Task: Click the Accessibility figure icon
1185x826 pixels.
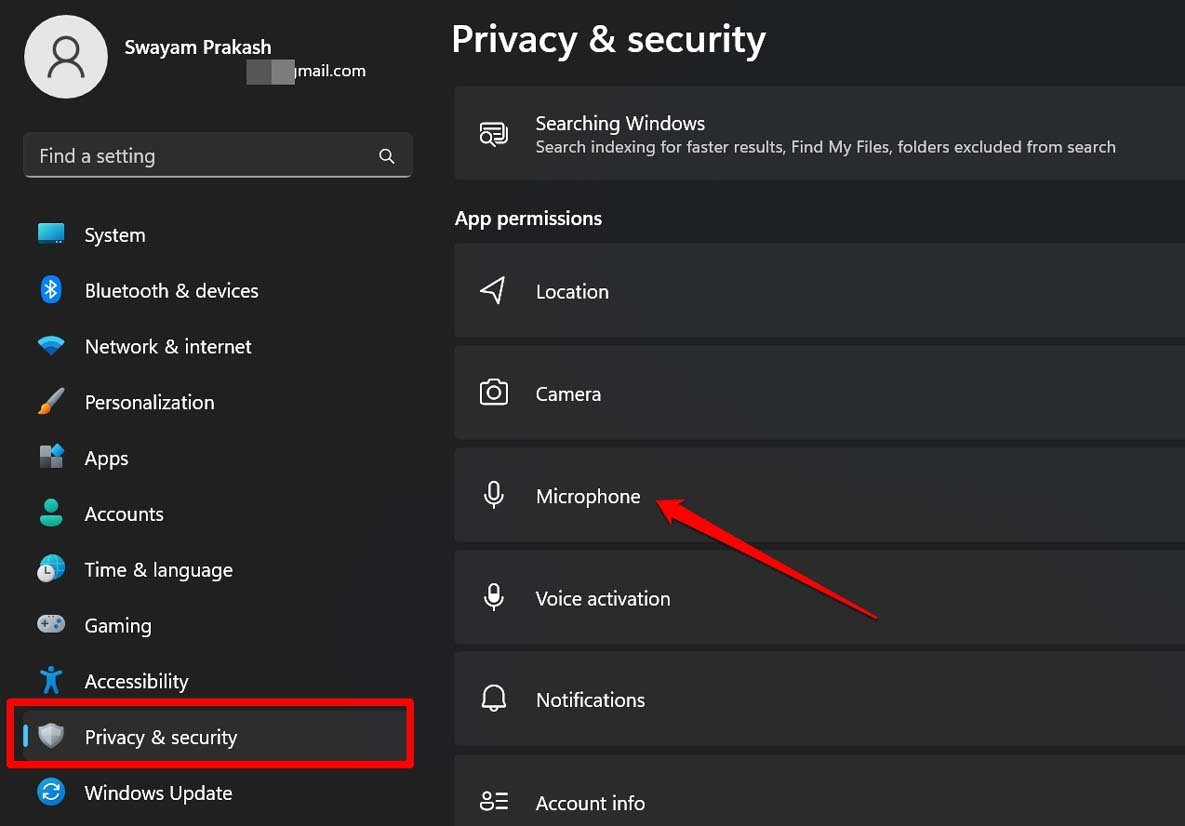Action: click(x=51, y=681)
